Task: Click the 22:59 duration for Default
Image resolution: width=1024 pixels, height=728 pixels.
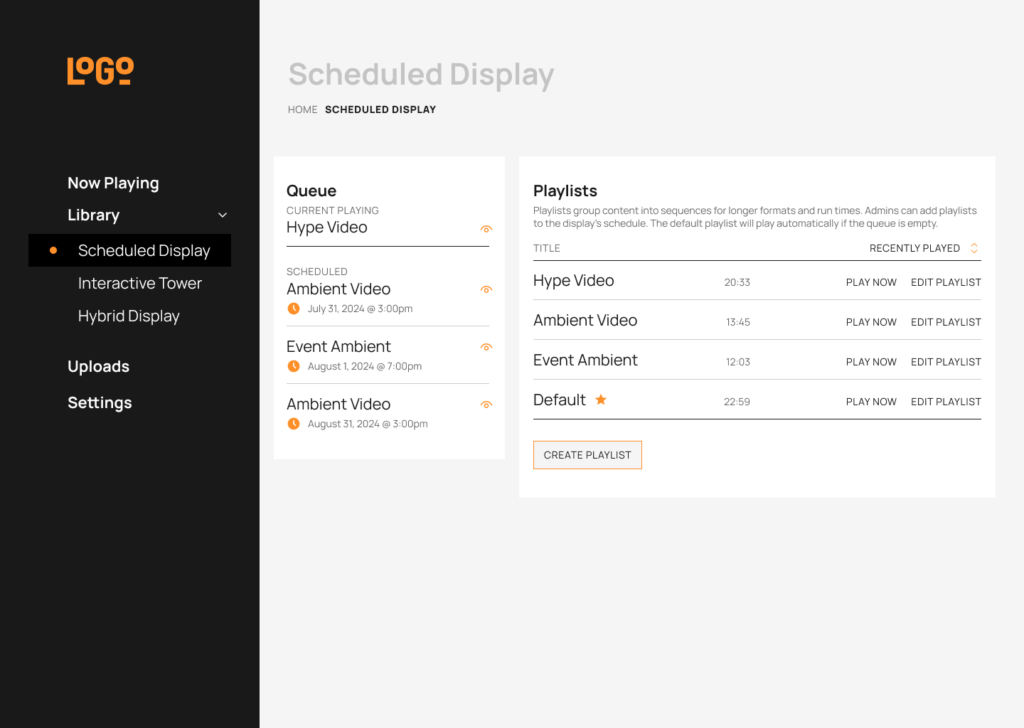Action: click(x=737, y=402)
